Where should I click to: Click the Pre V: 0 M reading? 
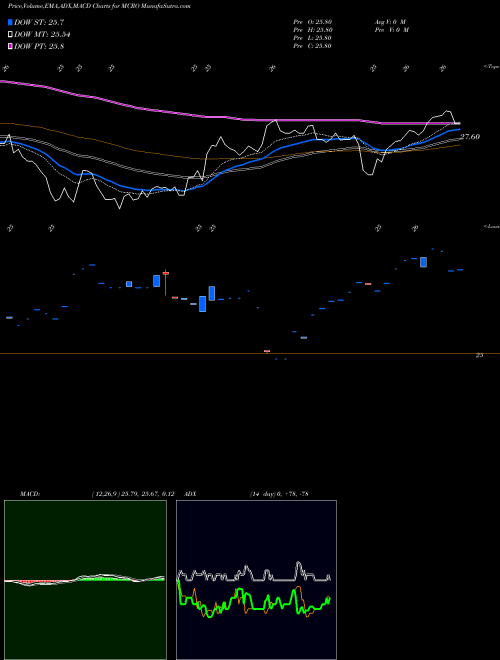[x=393, y=30]
